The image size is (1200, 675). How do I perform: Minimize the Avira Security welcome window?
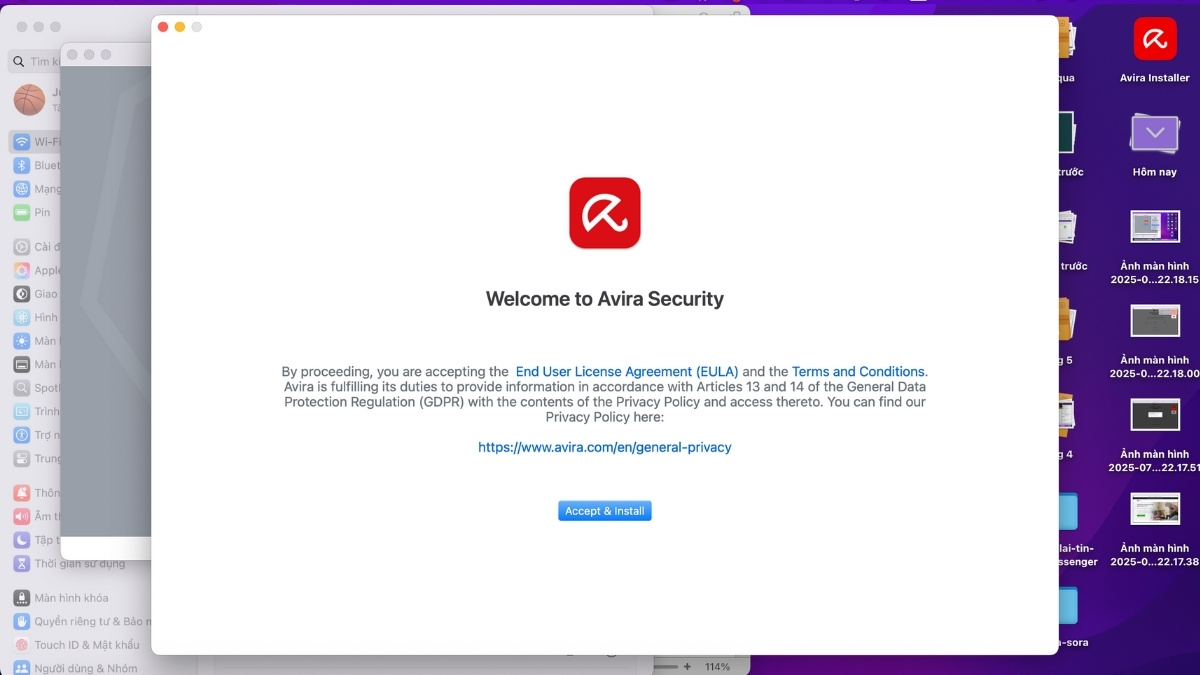click(180, 27)
